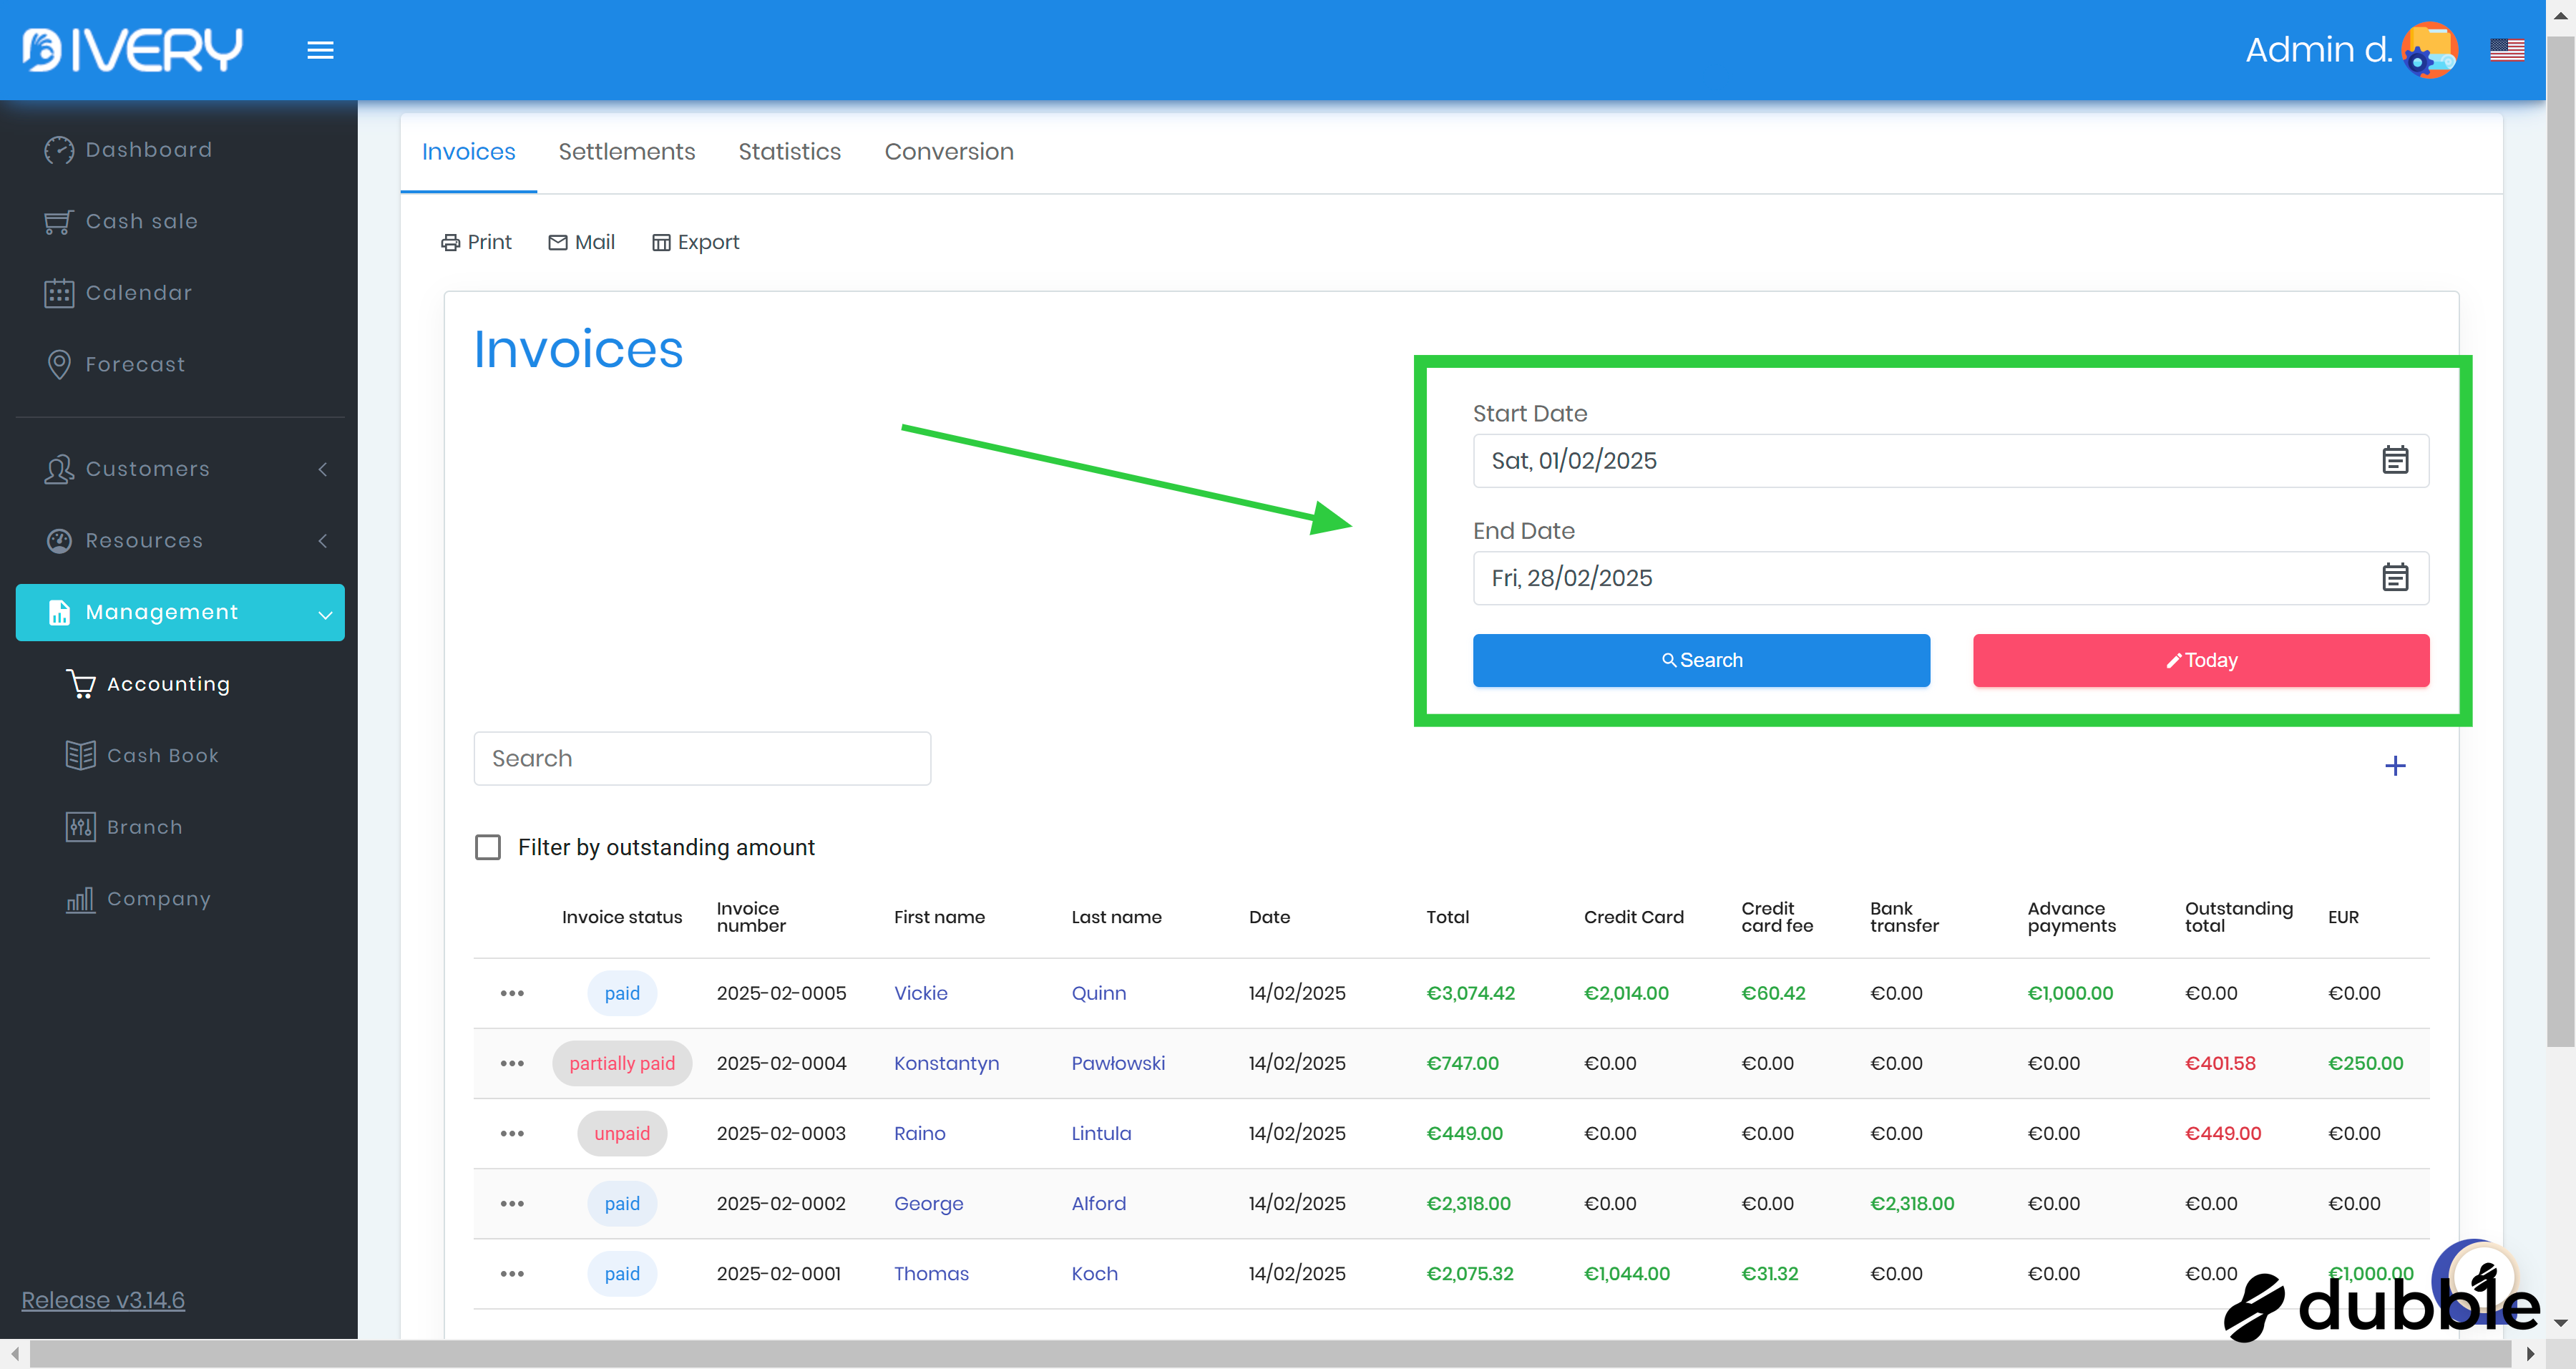
Task: Click the red Today button
Action: point(2200,660)
